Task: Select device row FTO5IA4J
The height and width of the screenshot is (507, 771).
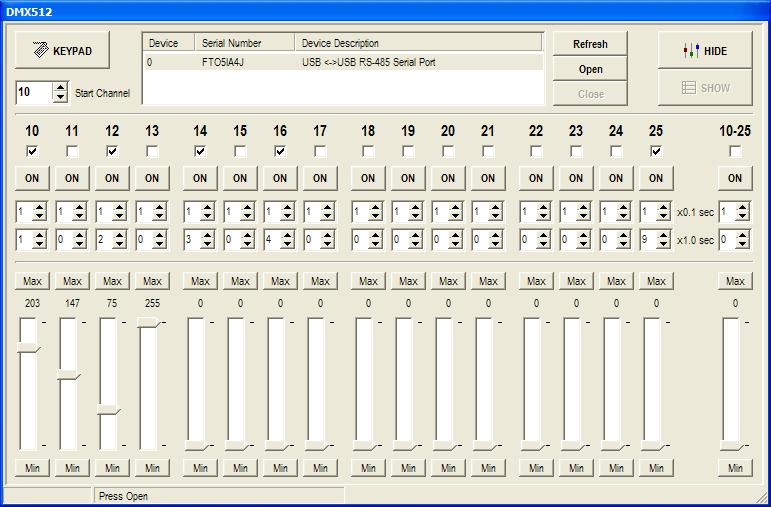Action: (x=343, y=62)
